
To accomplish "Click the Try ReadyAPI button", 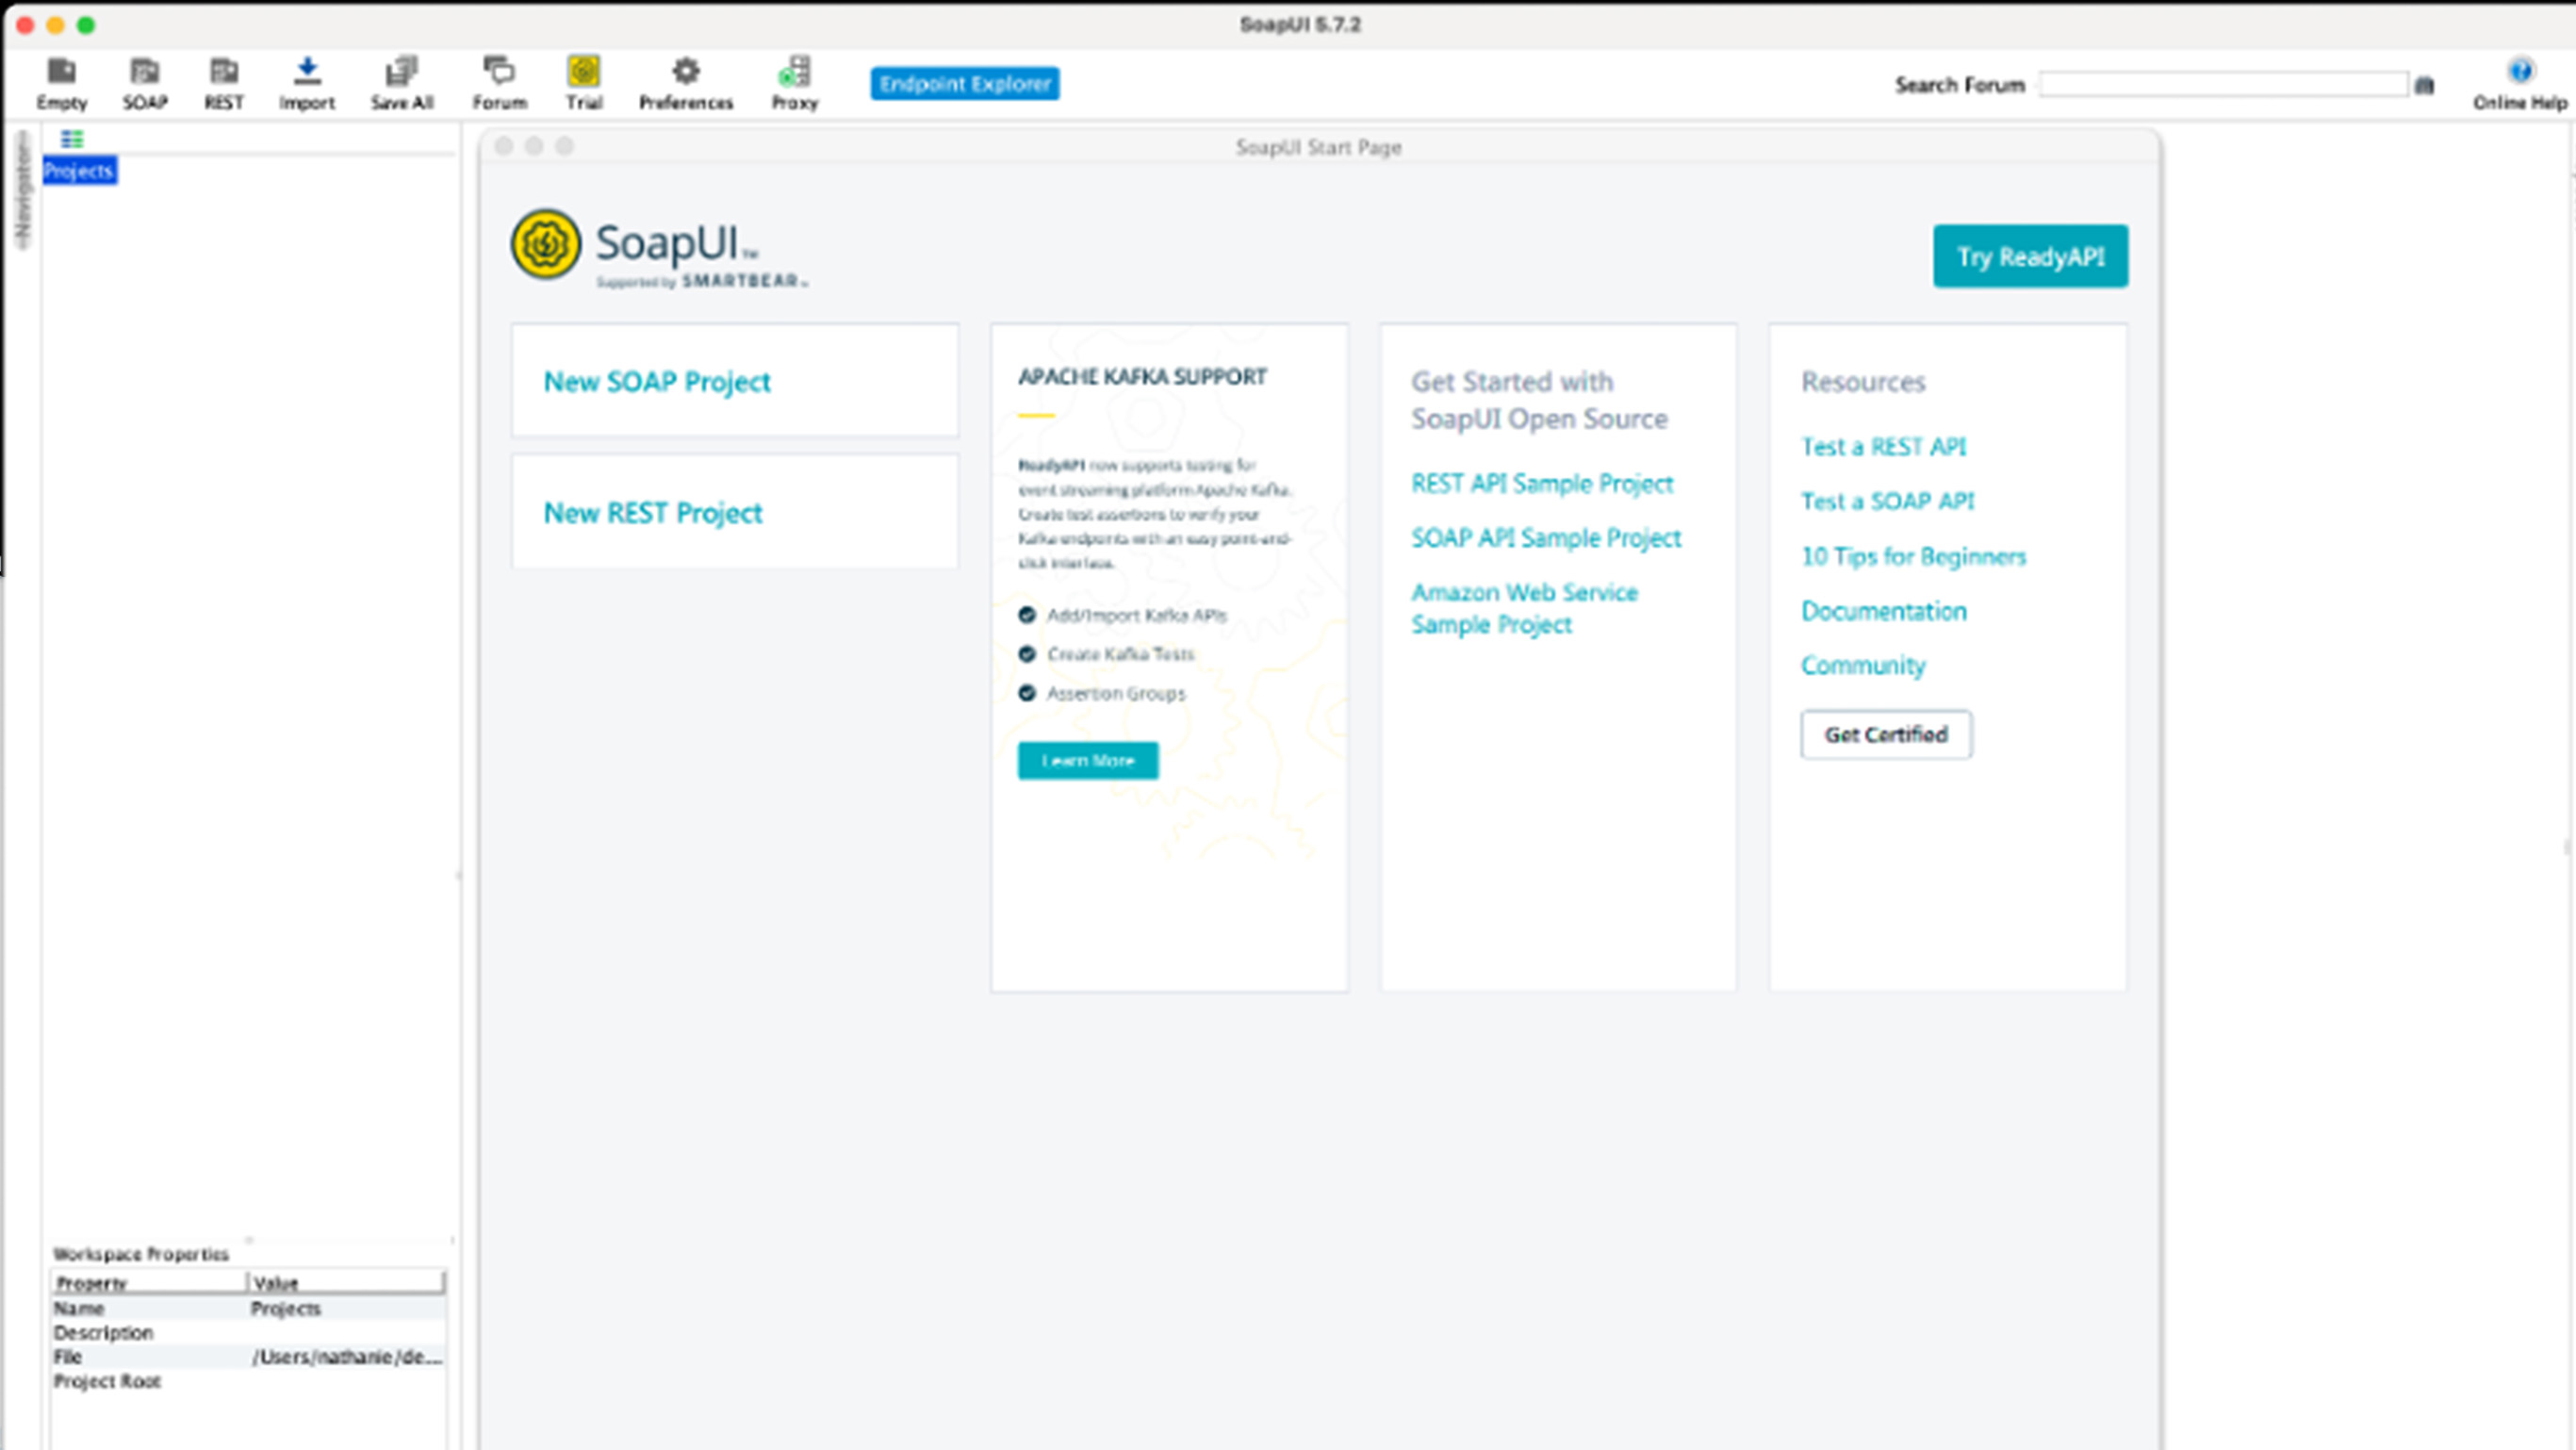I will (2030, 257).
